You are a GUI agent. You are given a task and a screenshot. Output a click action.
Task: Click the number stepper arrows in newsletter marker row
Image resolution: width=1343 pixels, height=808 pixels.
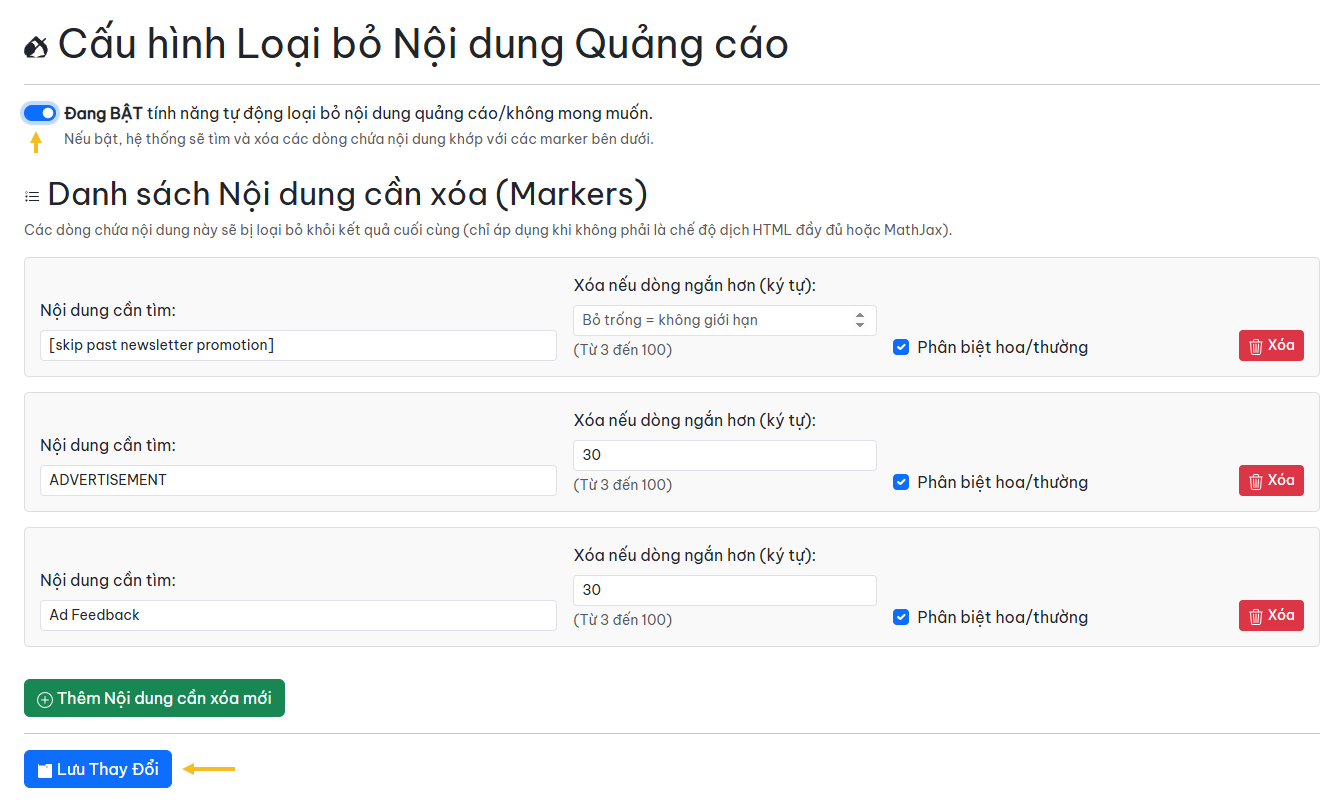[859, 320]
